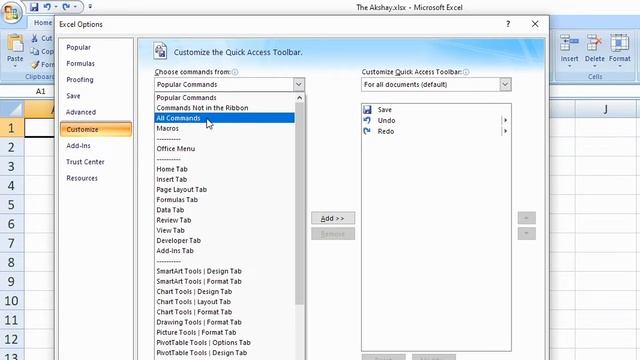Open Customize Quick Access Toolbar arrow in title bar
Image resolution: width=640 pixels, height=360 pixels.
click(90, 7)
